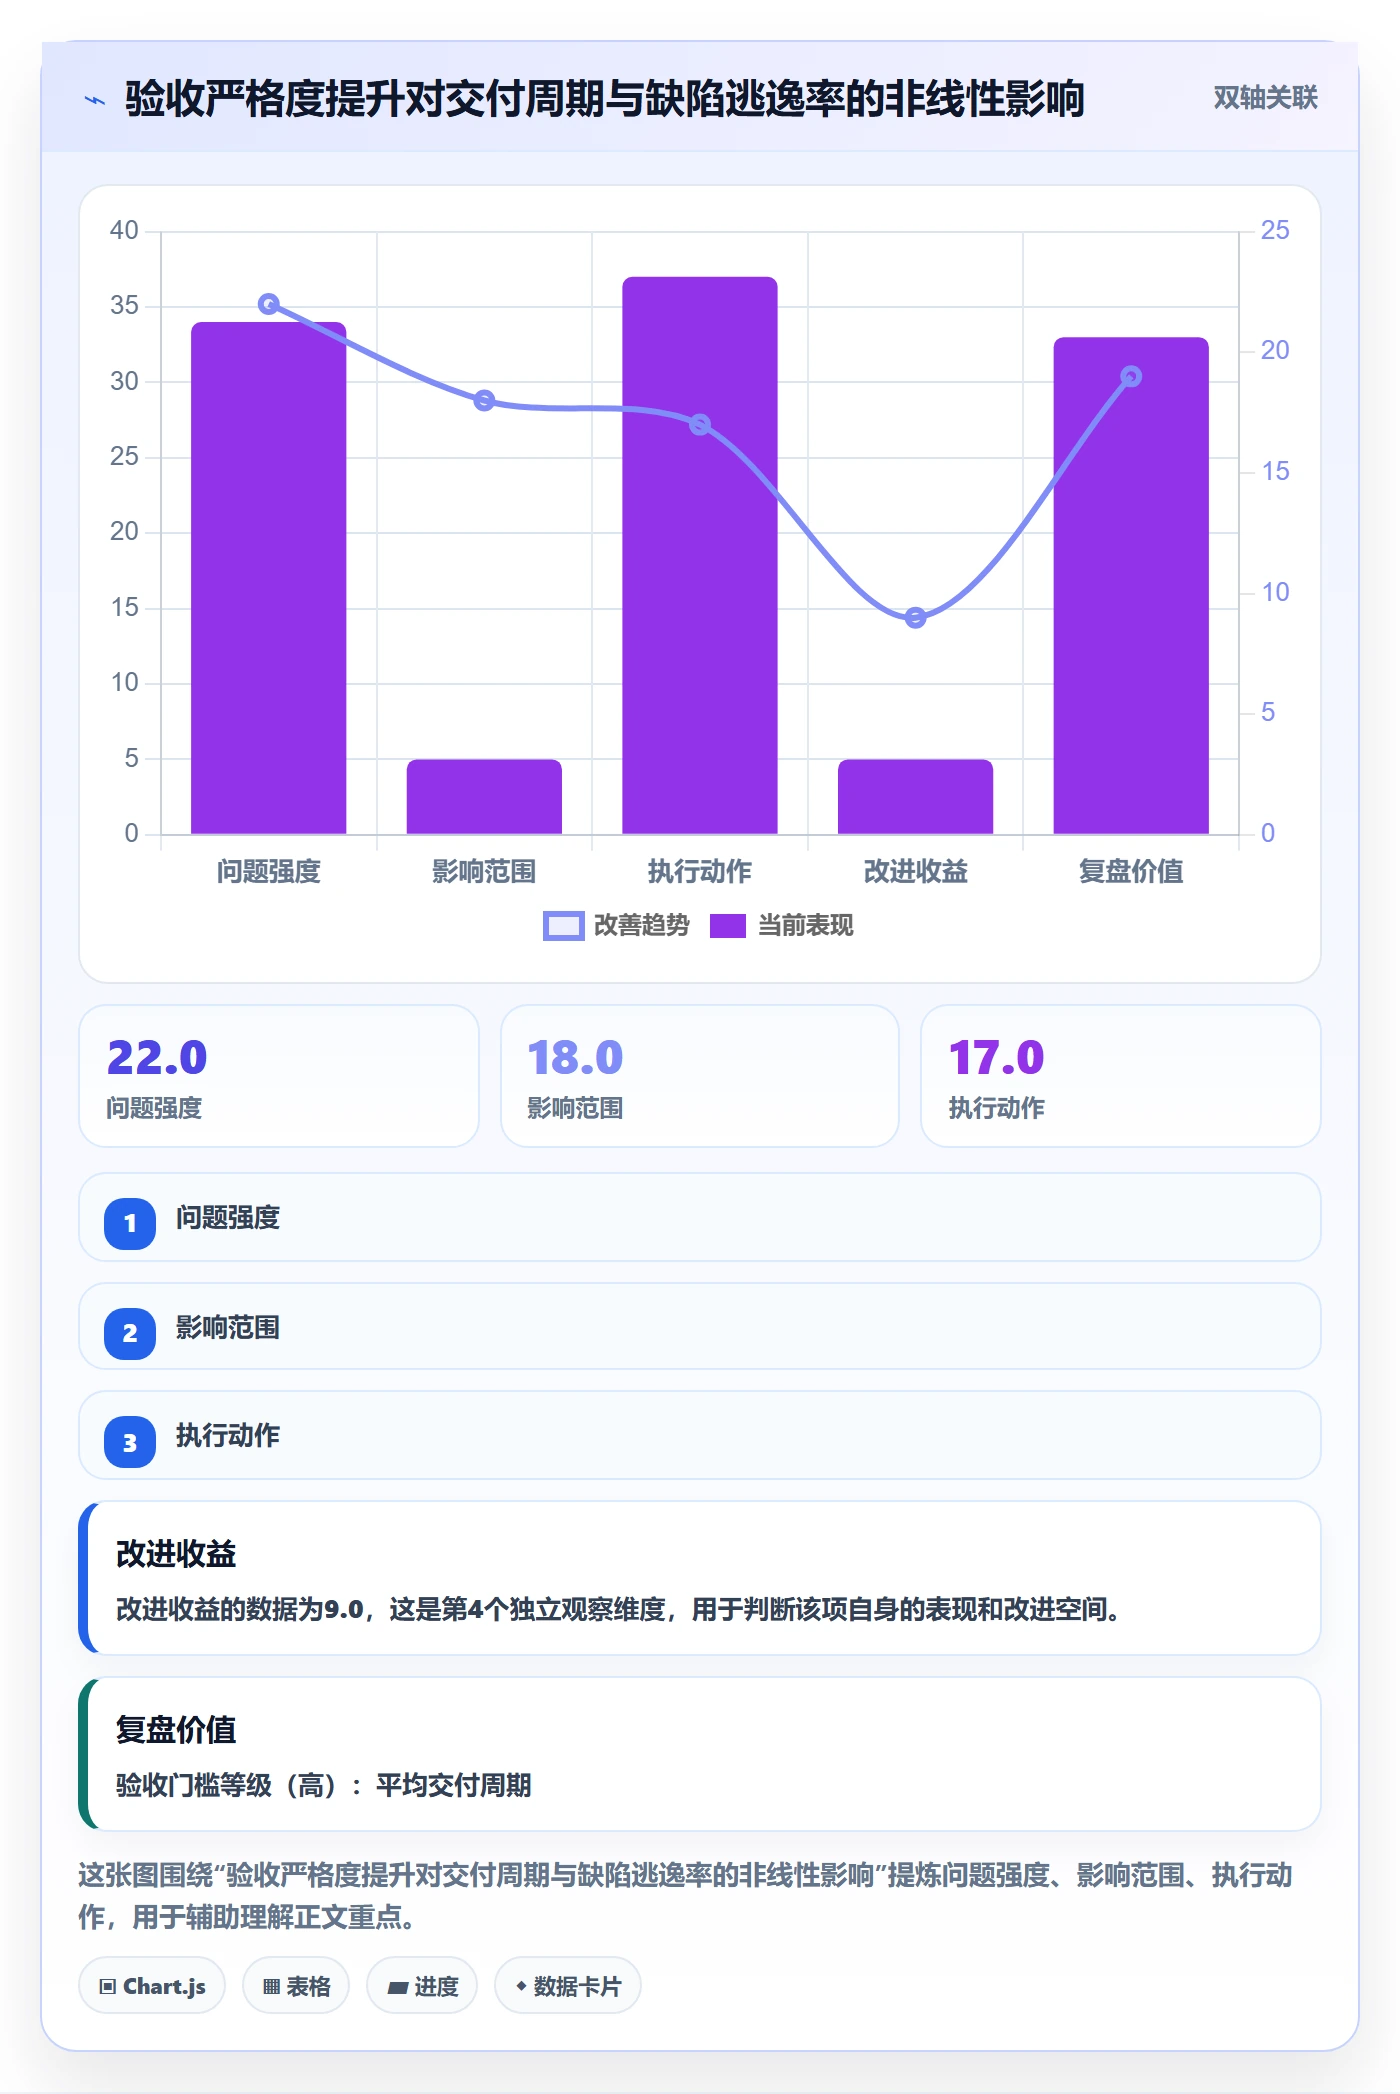Viewport: 1400px width, 2094px height.
Task: Select the 执行动作 list row text
Action: point(228,1436)
